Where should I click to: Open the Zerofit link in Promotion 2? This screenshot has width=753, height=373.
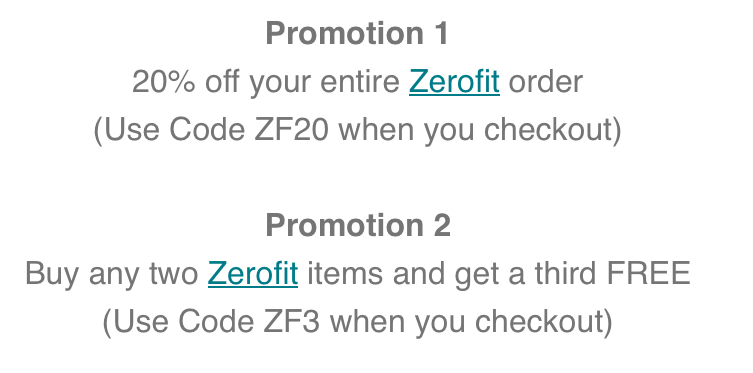[253, 274]
